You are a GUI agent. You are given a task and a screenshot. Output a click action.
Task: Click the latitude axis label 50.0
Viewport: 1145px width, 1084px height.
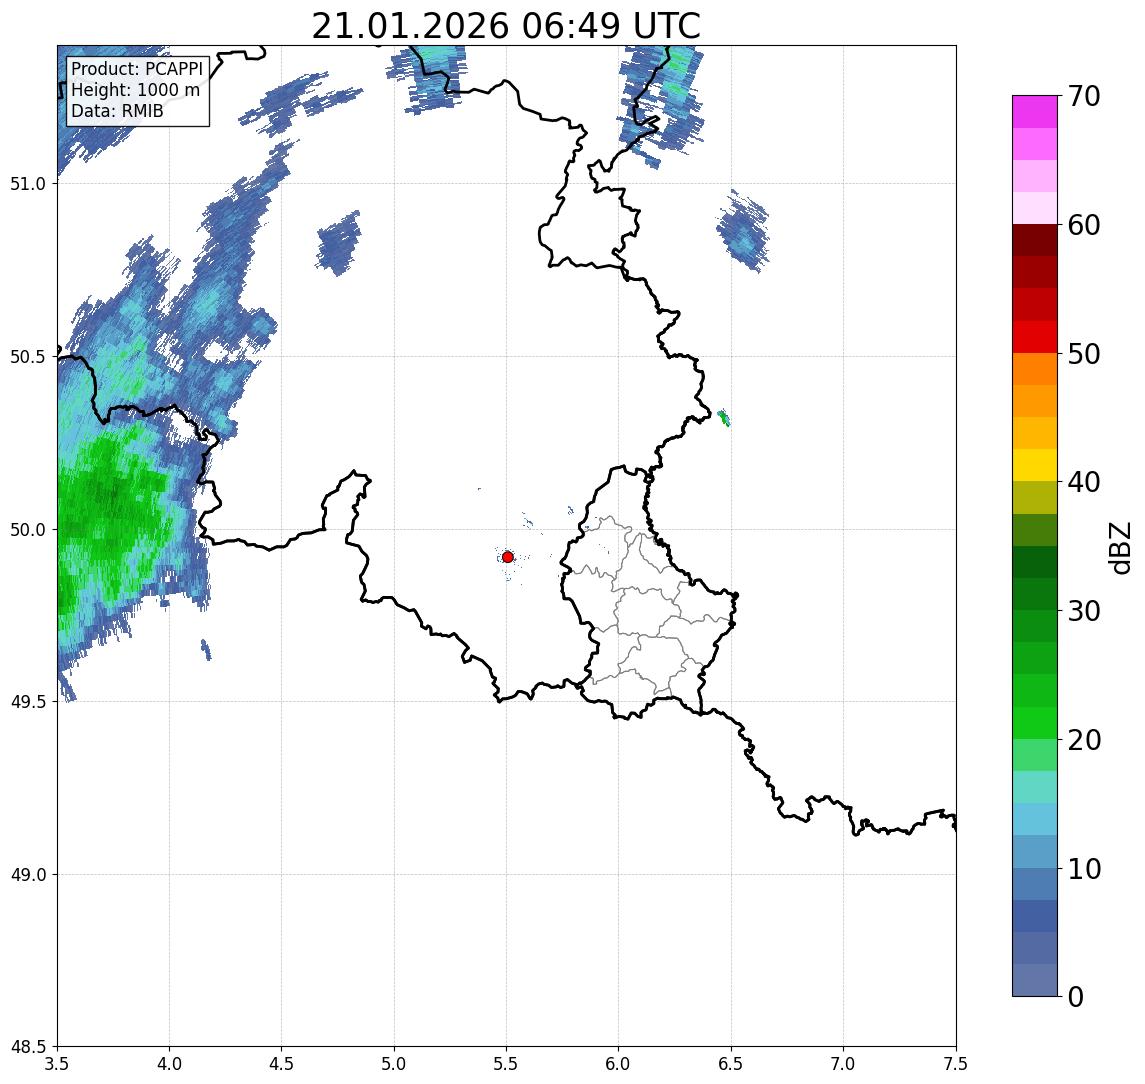pyautogui.click(x=28, y=530)
